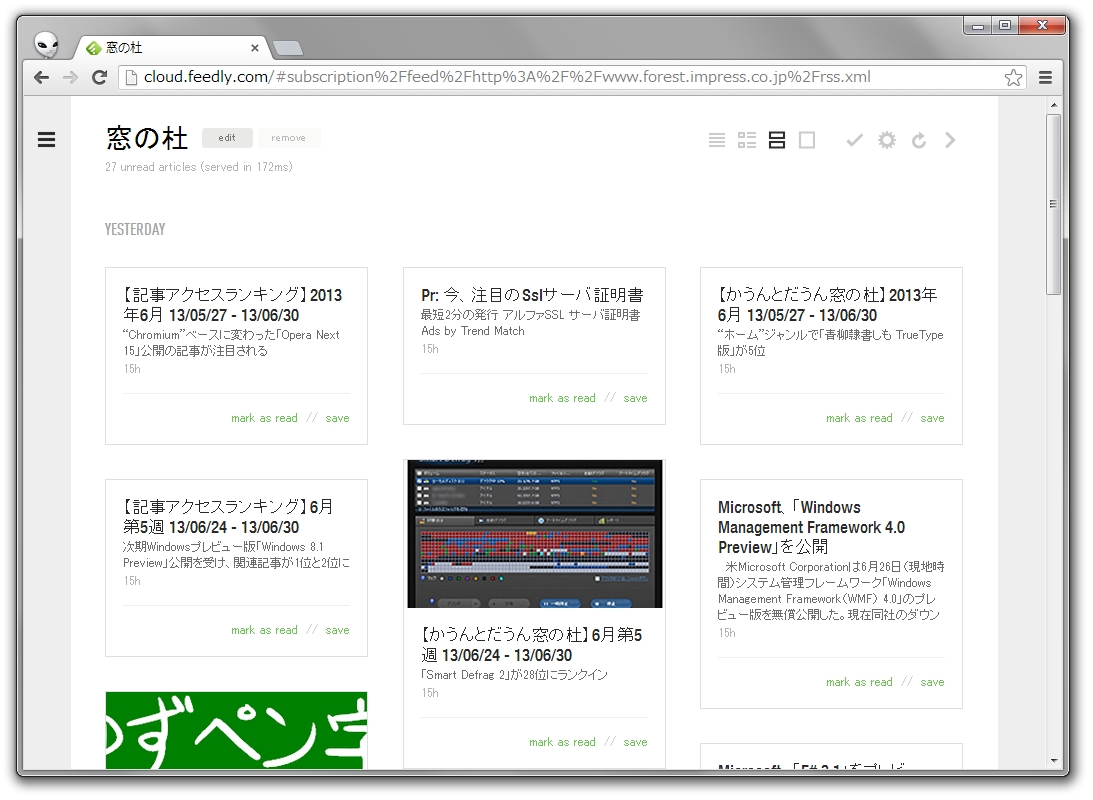
Task: Toggle the bookmark star in address bar
Action: [x=1013, y=76]
